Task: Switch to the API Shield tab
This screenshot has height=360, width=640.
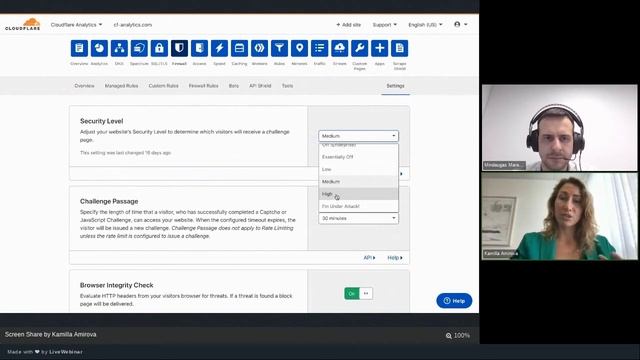Action: coord(260,86)
